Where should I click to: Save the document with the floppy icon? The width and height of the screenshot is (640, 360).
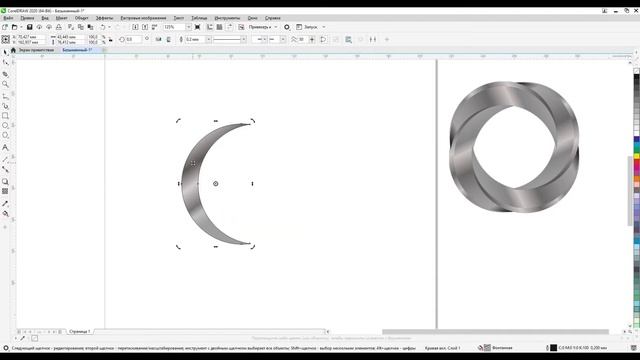coord(29,27)
